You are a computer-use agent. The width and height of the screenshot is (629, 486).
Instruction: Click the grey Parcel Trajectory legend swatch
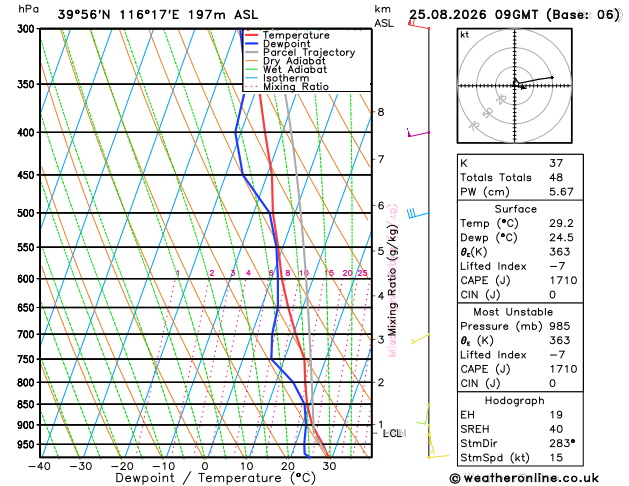(252, 52)
